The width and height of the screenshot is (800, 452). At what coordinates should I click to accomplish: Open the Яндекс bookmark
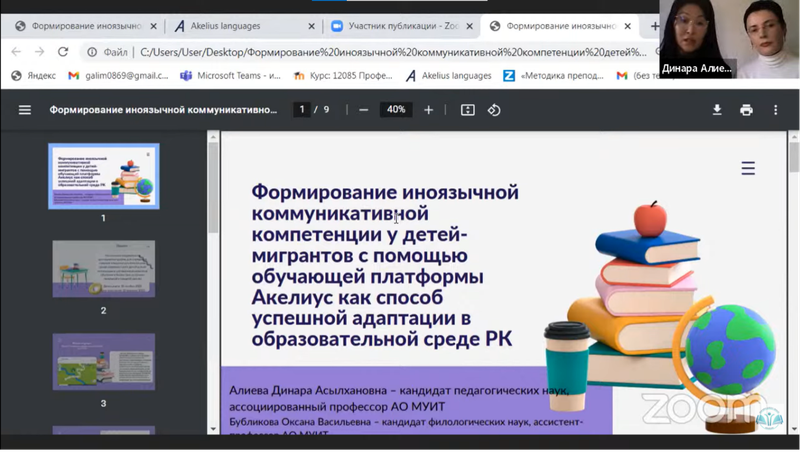[34, 76]
